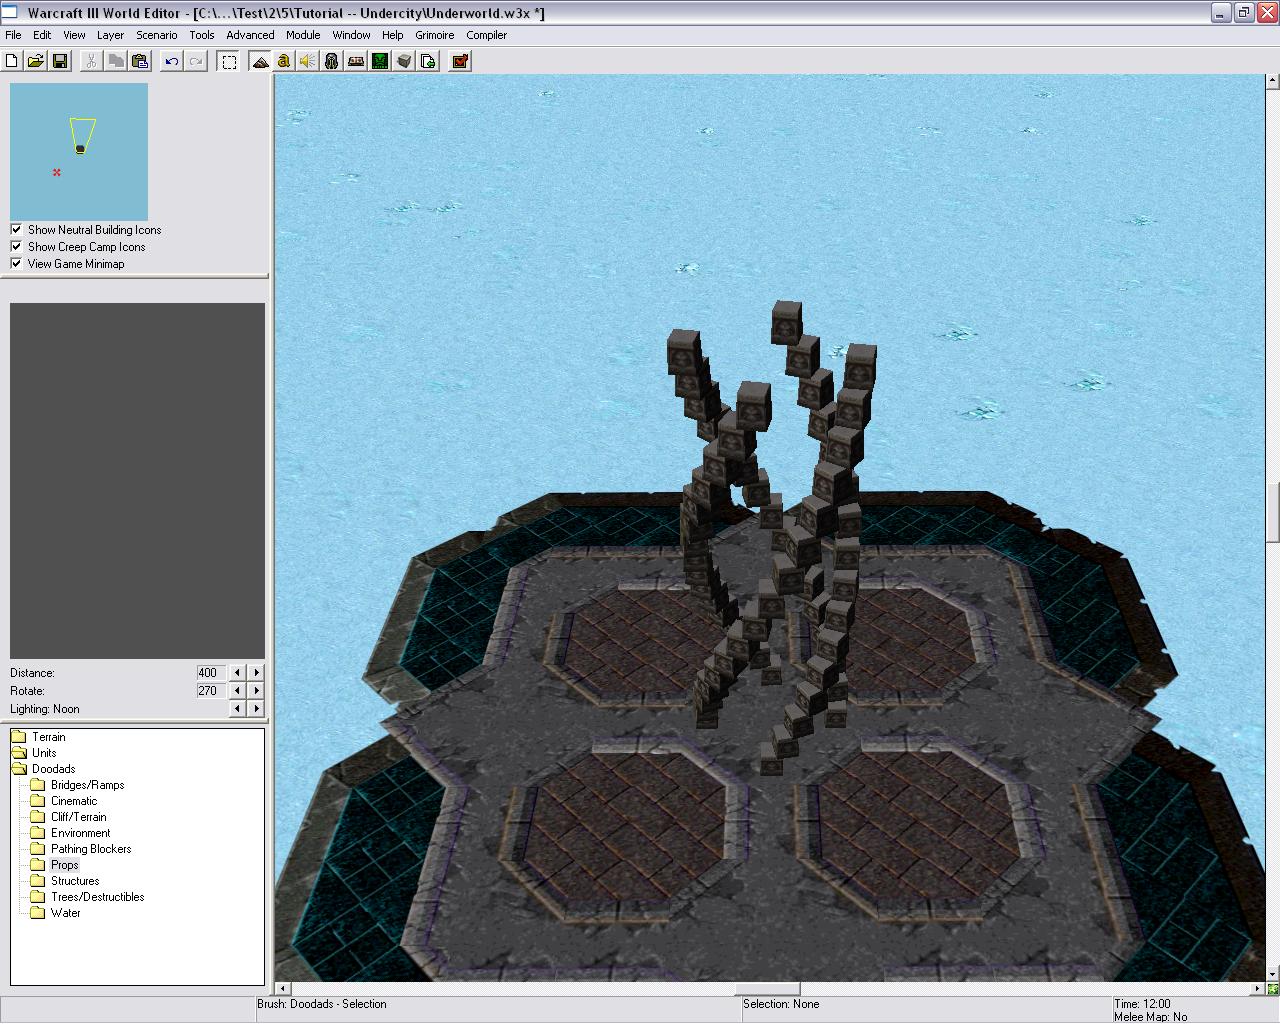Click the horizontal scrollbar left arrow

284,989
